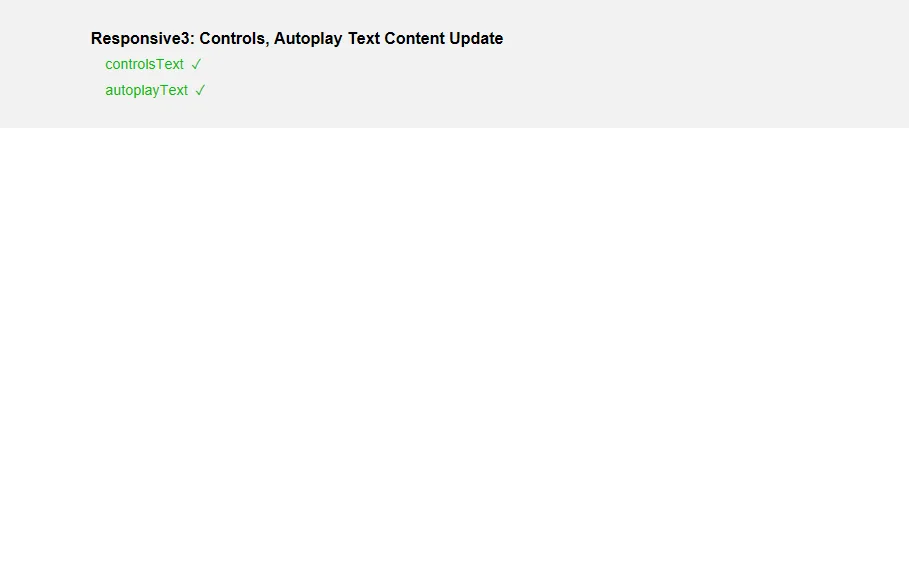The width and height of the screenshot is (909, 574).
Task: Click the "Text" ending of controlsText label
Action: pyautogui.click(x=169, y=64)
